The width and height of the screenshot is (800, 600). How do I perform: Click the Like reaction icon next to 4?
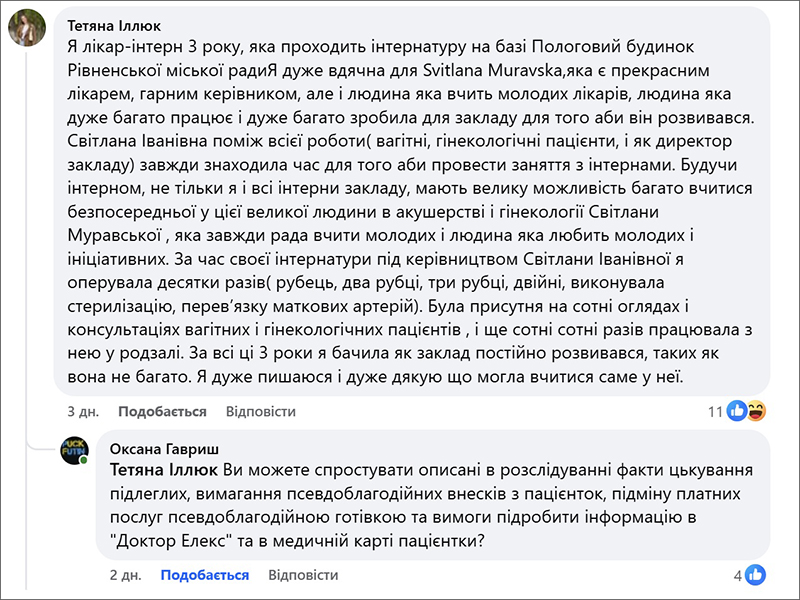pyautogui.click(x=756, y=575)
